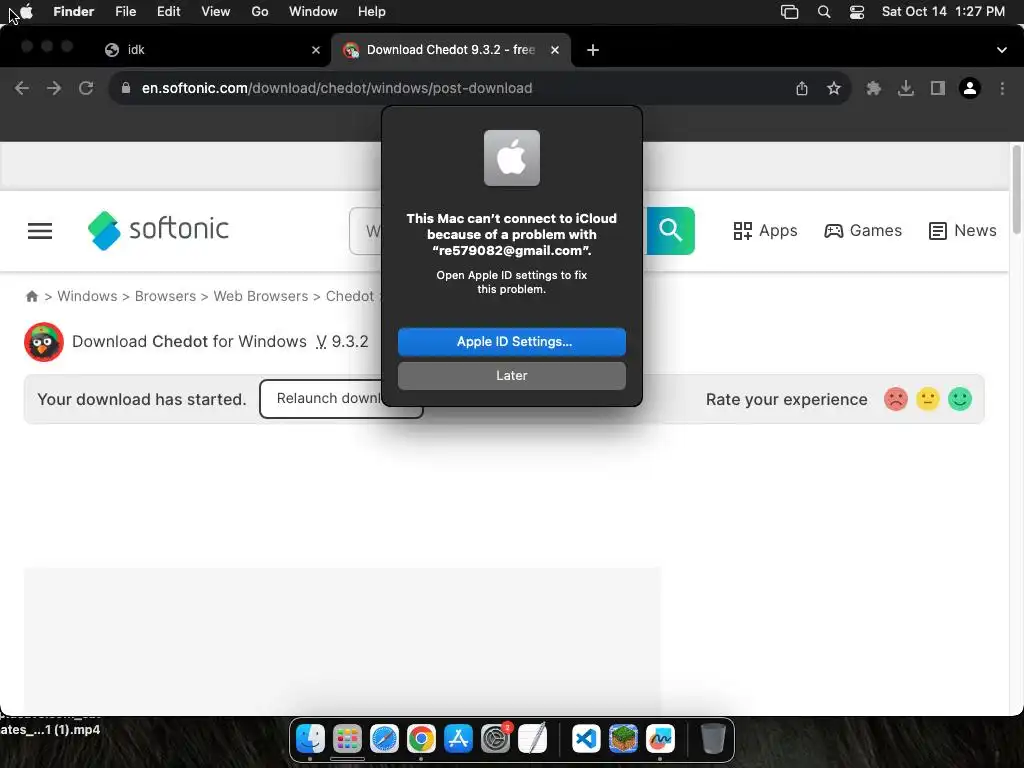The height and width of the screenshot is (768, 1024).
Task: Open Google Chrome from the Dock
Action: 421,739
